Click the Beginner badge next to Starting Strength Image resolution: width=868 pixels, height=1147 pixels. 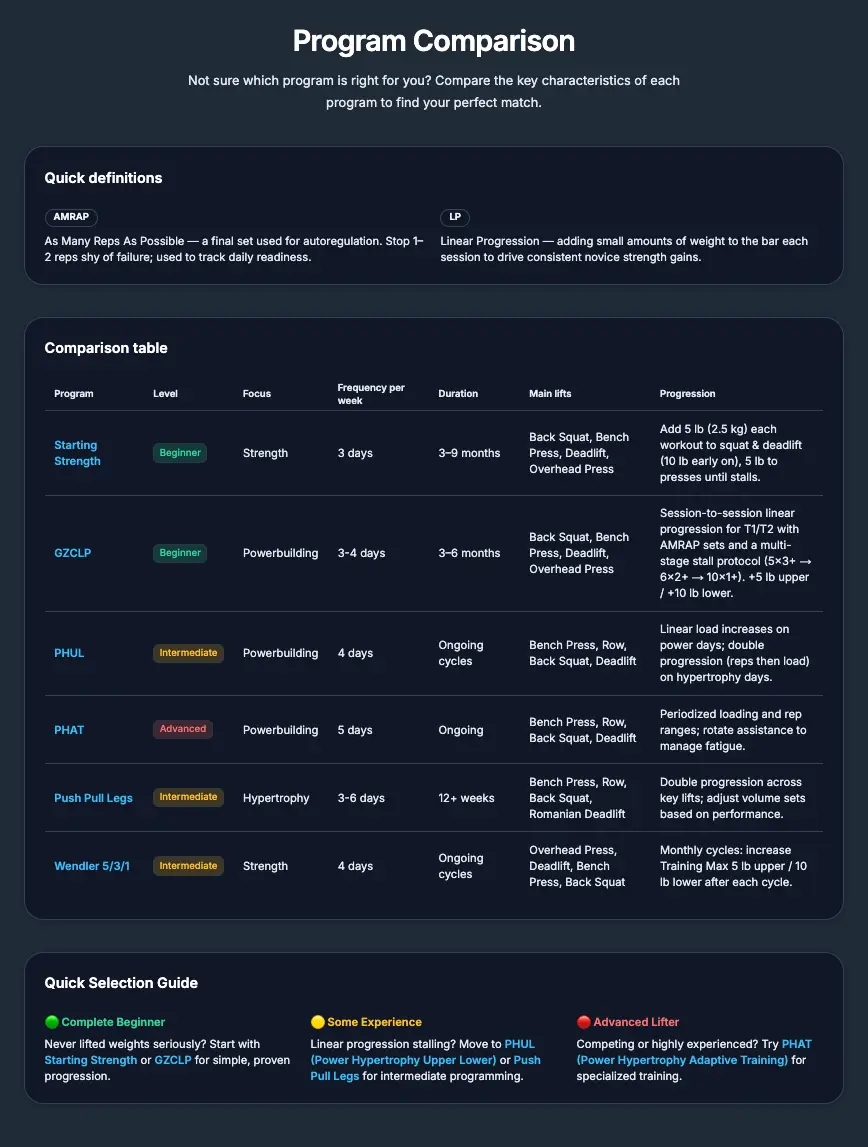(x=180, y=452)
